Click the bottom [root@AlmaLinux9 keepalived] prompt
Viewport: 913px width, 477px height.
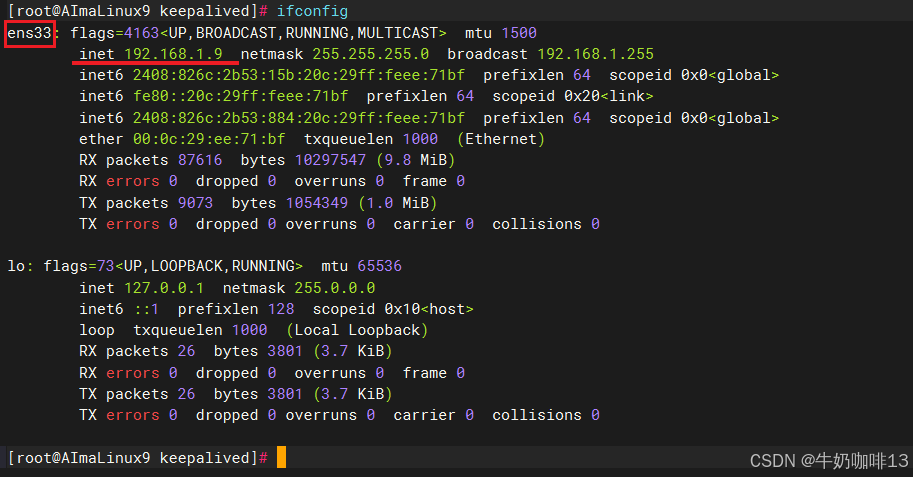pos(133,458)
